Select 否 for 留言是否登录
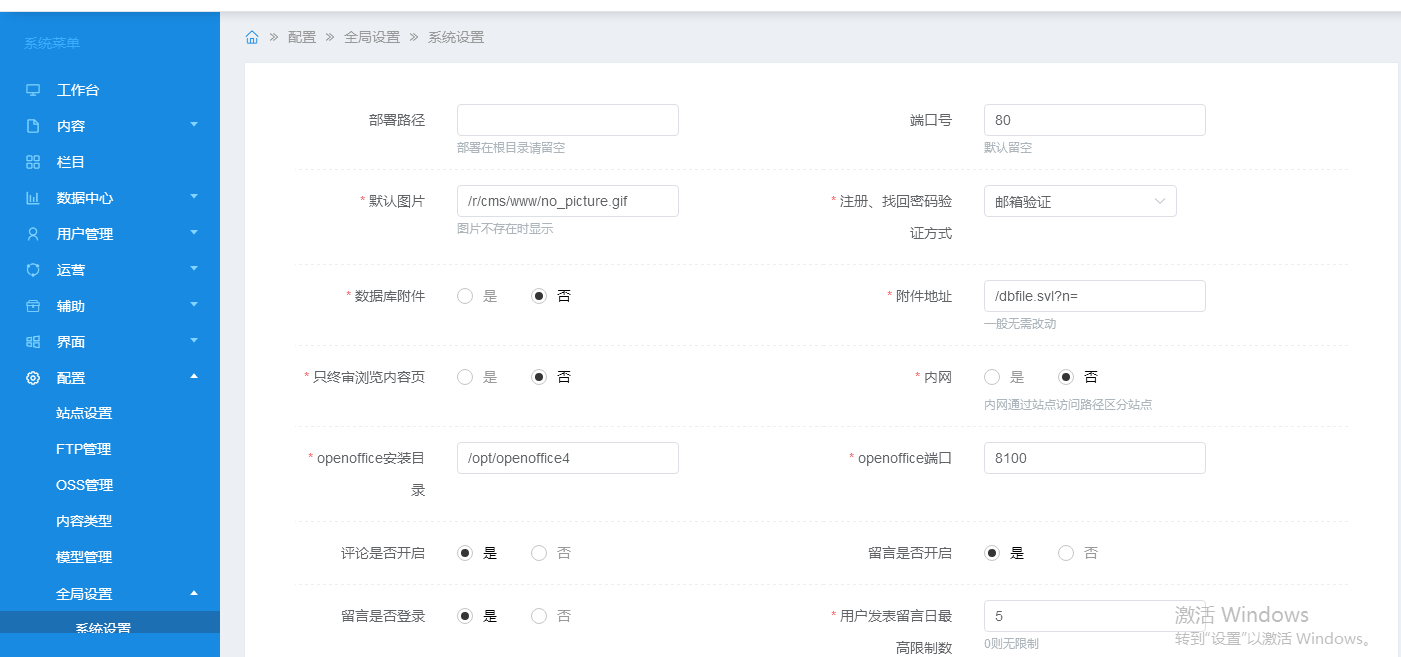 539,616
